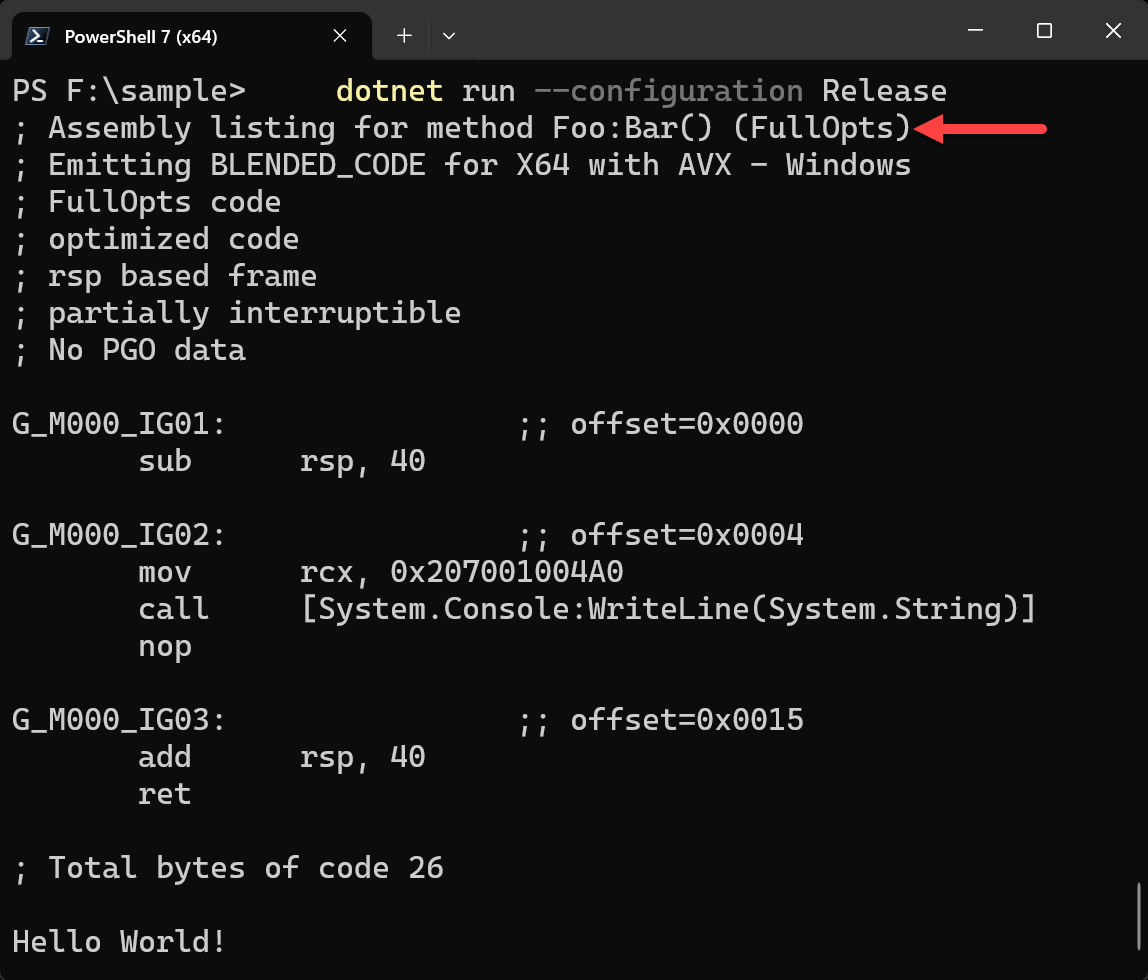This screenshot has width=1148, height=980.
Task: Maximize the terminal window
Action: tap(1044, 31)
